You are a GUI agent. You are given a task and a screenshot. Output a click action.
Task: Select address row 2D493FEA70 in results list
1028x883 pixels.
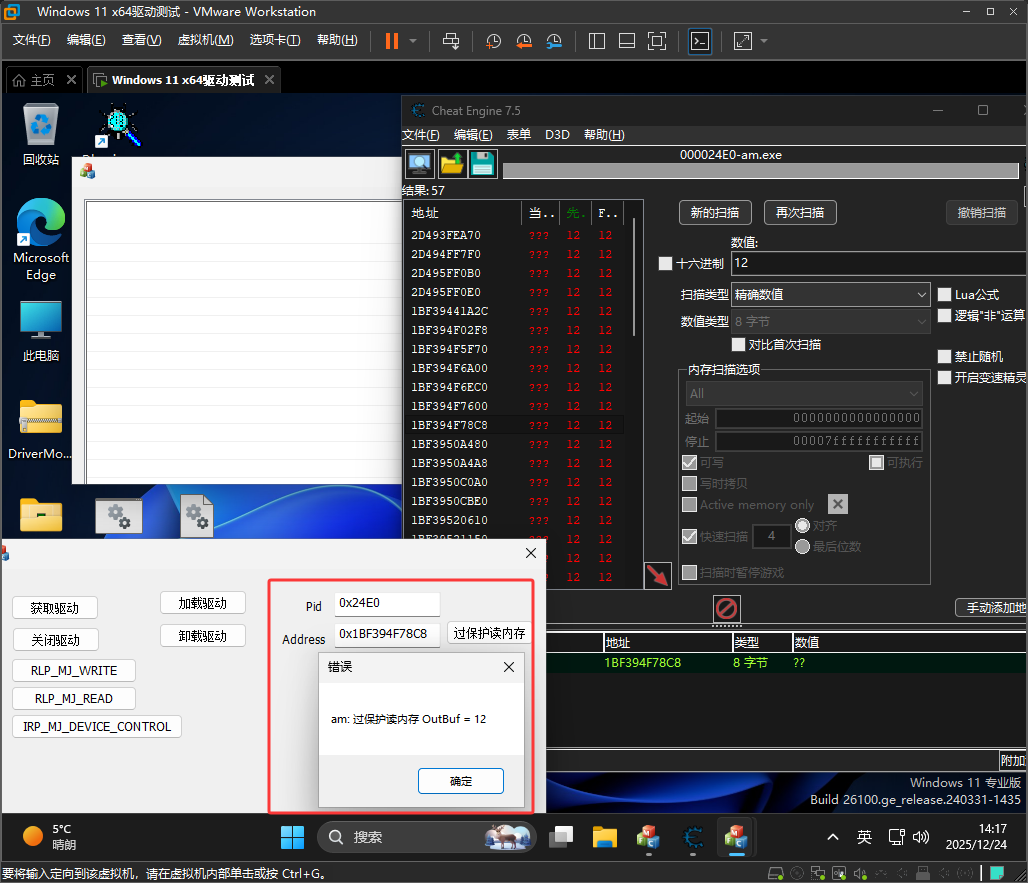[x=515, y=235]
